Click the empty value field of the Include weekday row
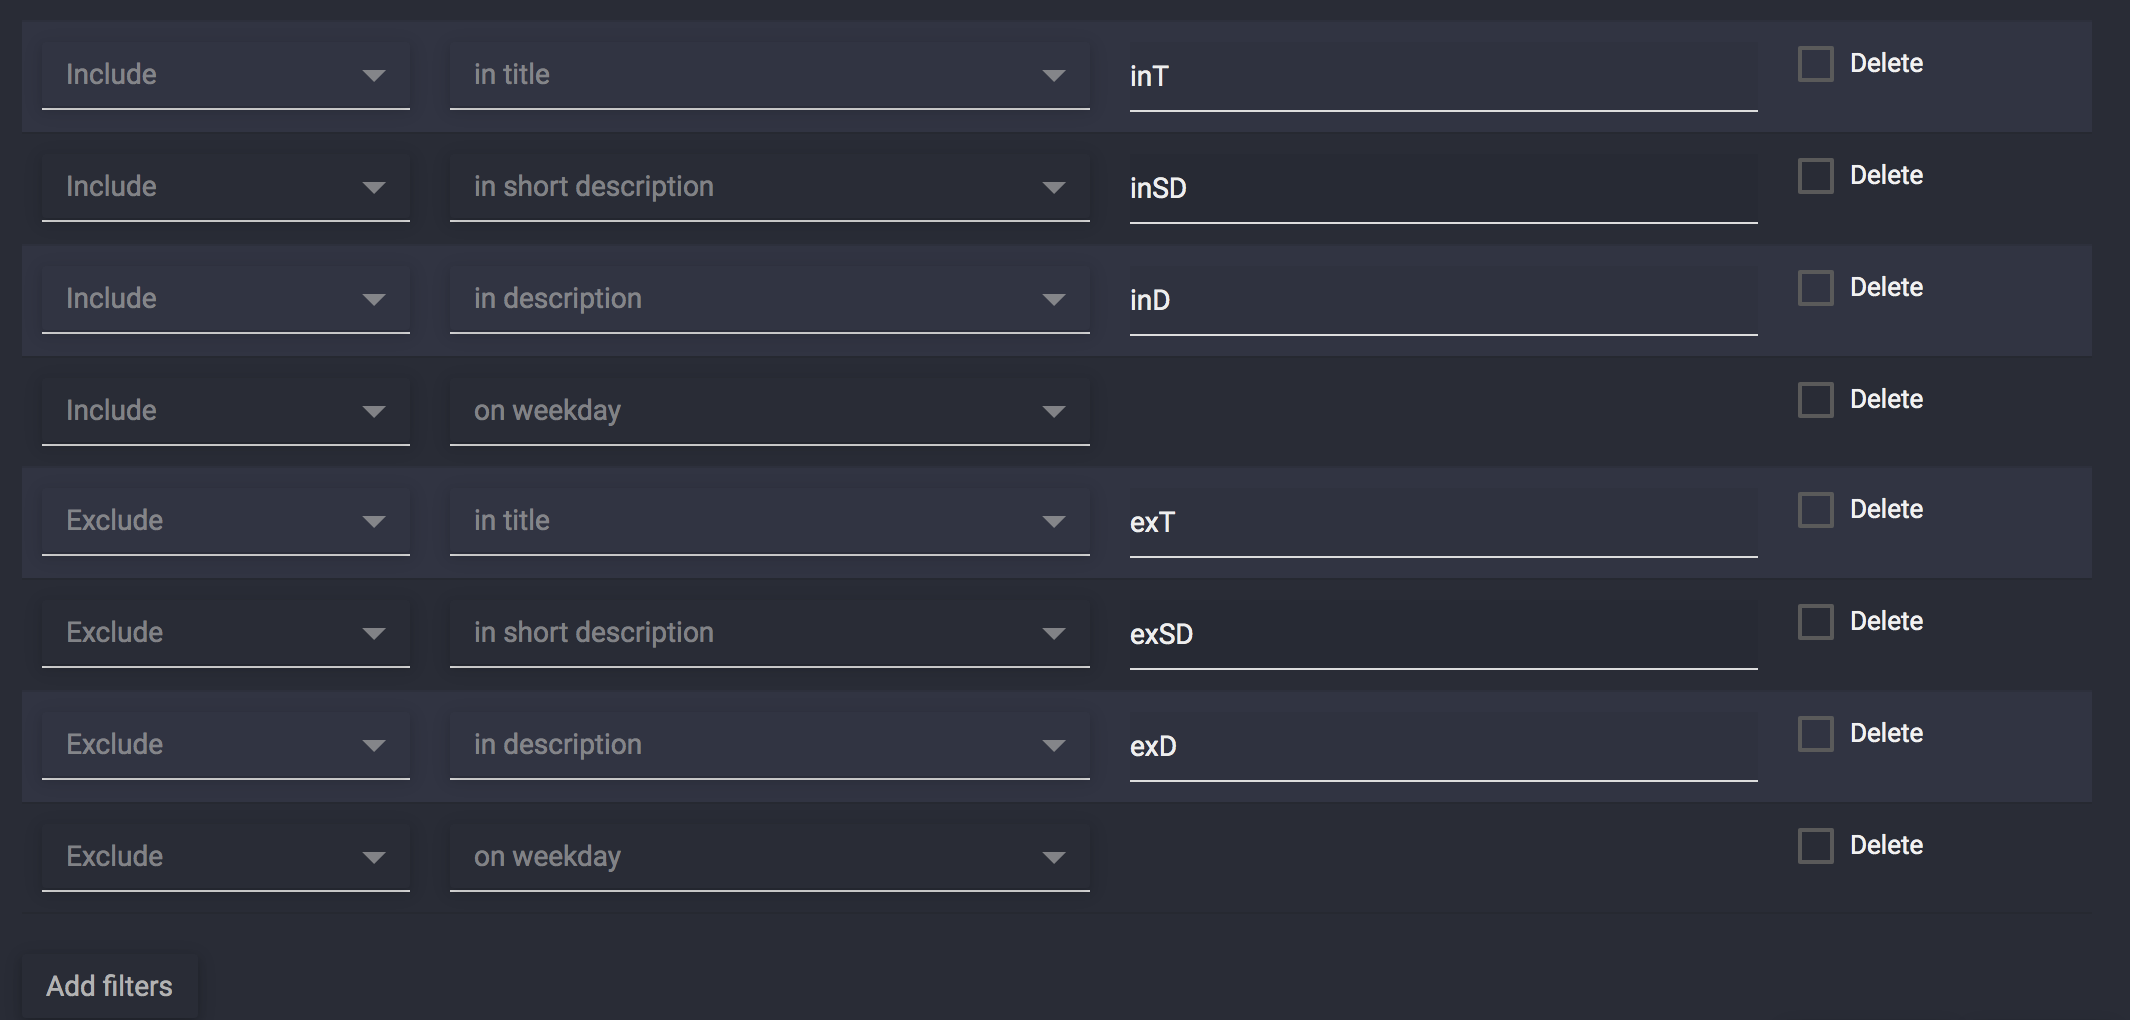 [x=1440, y=410]
